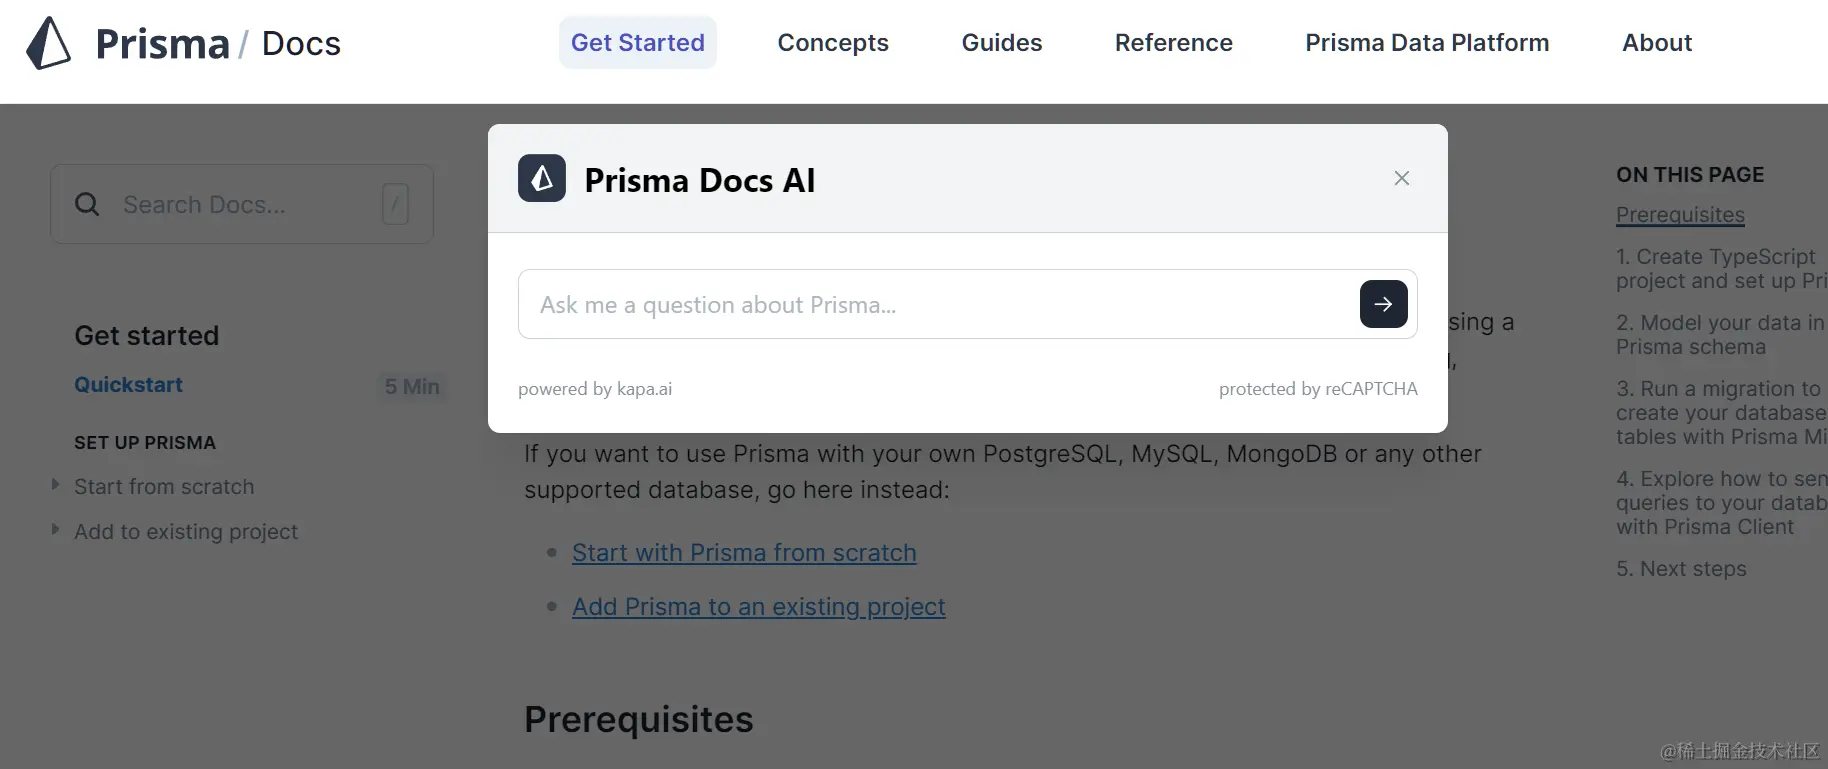This screenshot has width=1828, height=769.
Task: Follow Start with Prisma from scratch link
Action: click(x=744, y=553)
